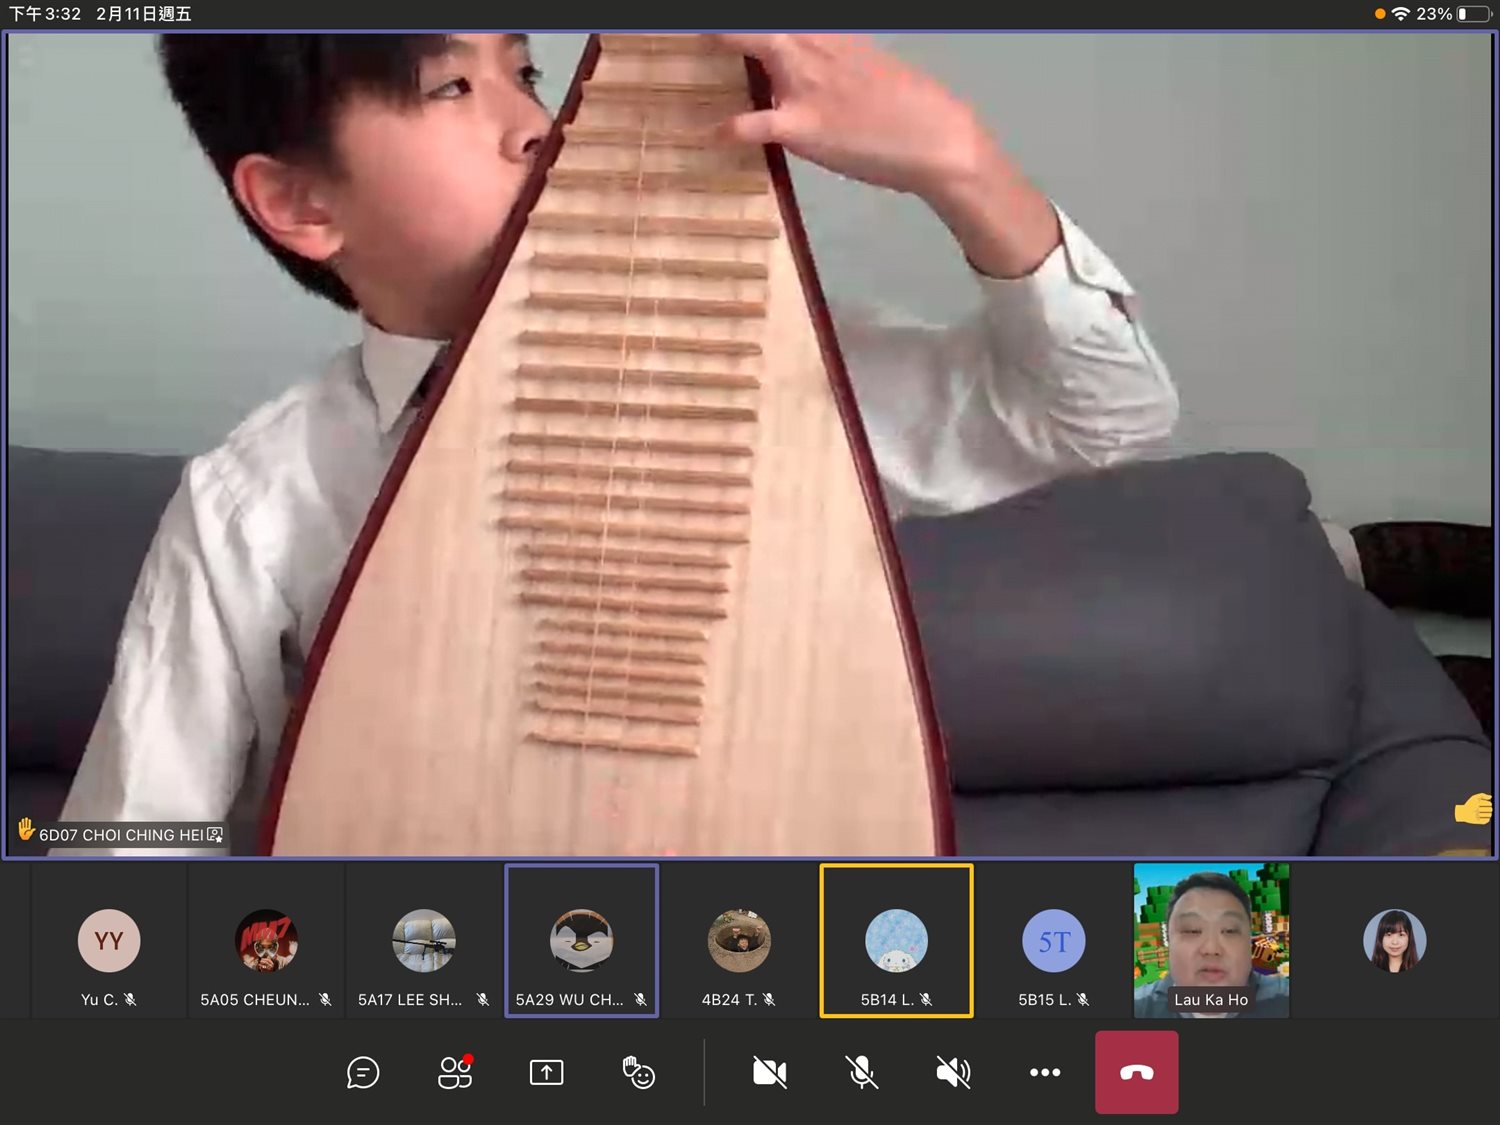
Task: Click the penguin avatar of 5A29 WU
Action: [581, 941]
